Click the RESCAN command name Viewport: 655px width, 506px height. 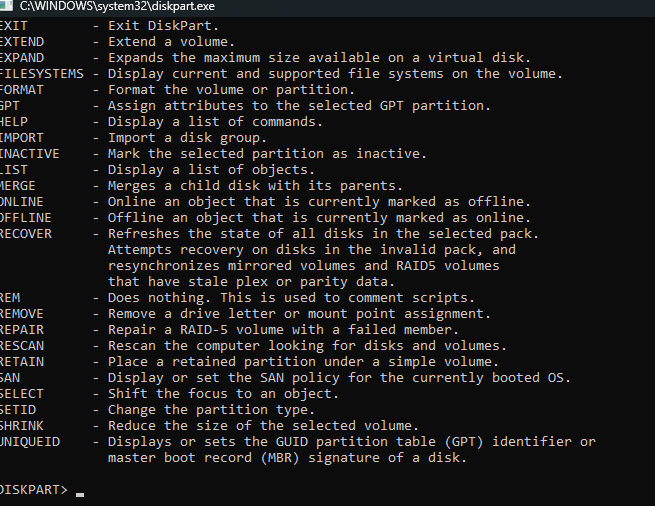22,346
